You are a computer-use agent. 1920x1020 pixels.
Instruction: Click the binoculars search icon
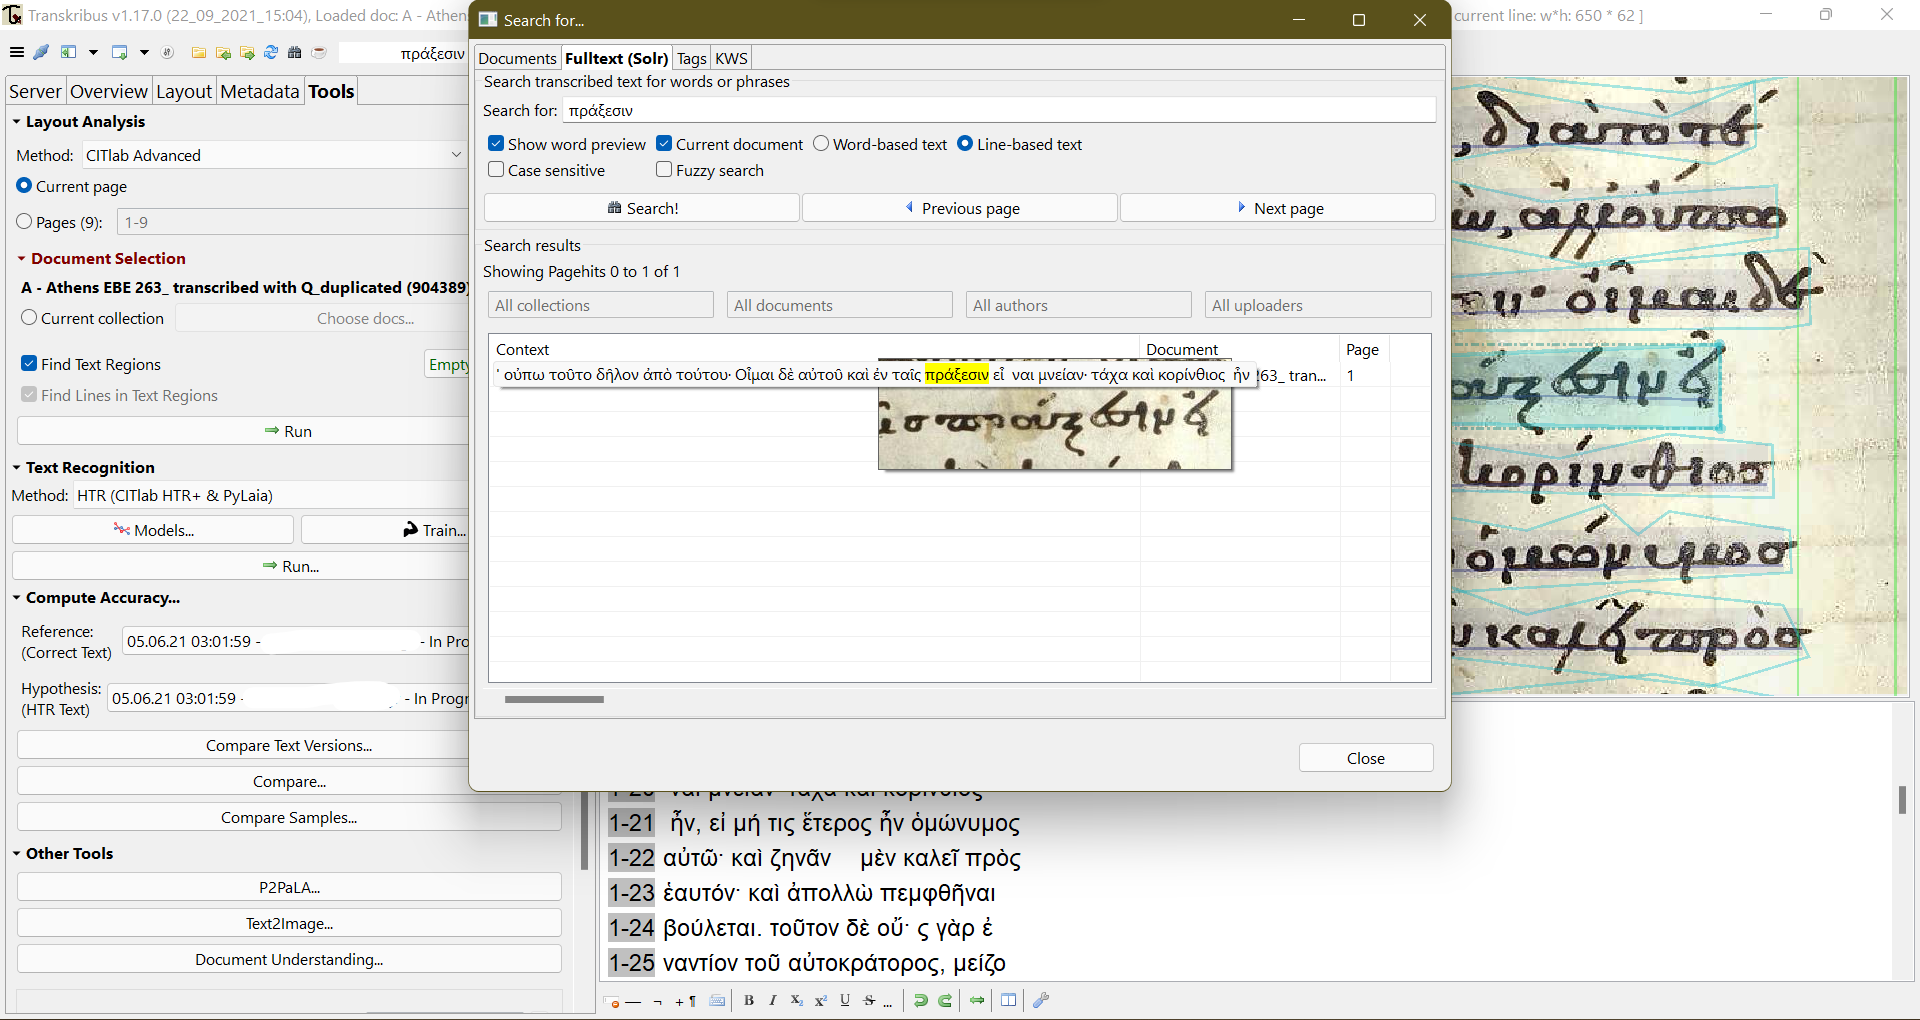[x=294, y=53]
